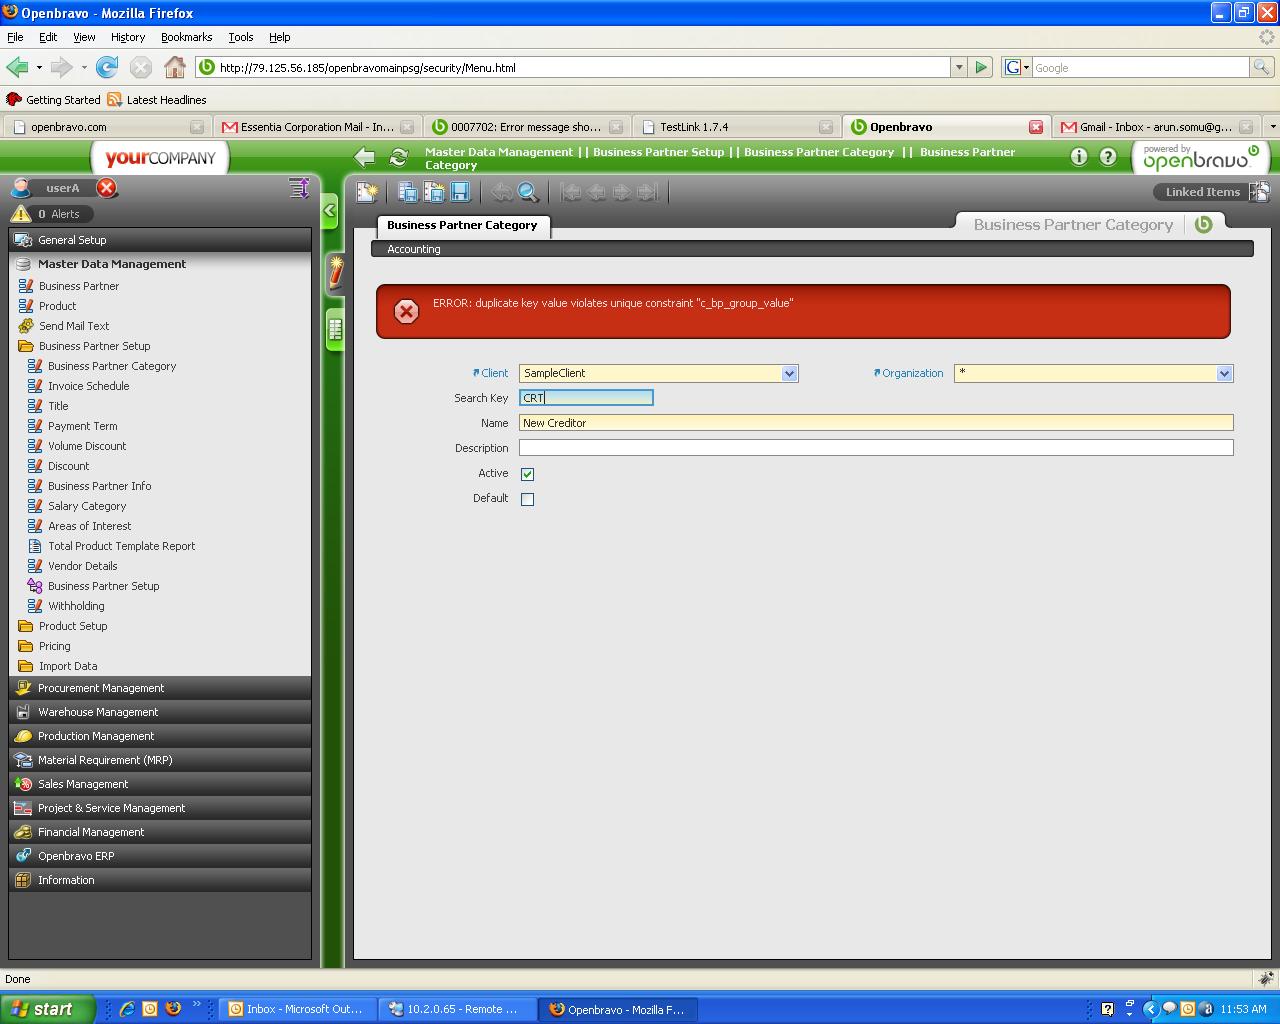The width and height of the screenshot is (1280, 1024).
Task: Open the Getting Started bookmark
Action: coord(54,100)
